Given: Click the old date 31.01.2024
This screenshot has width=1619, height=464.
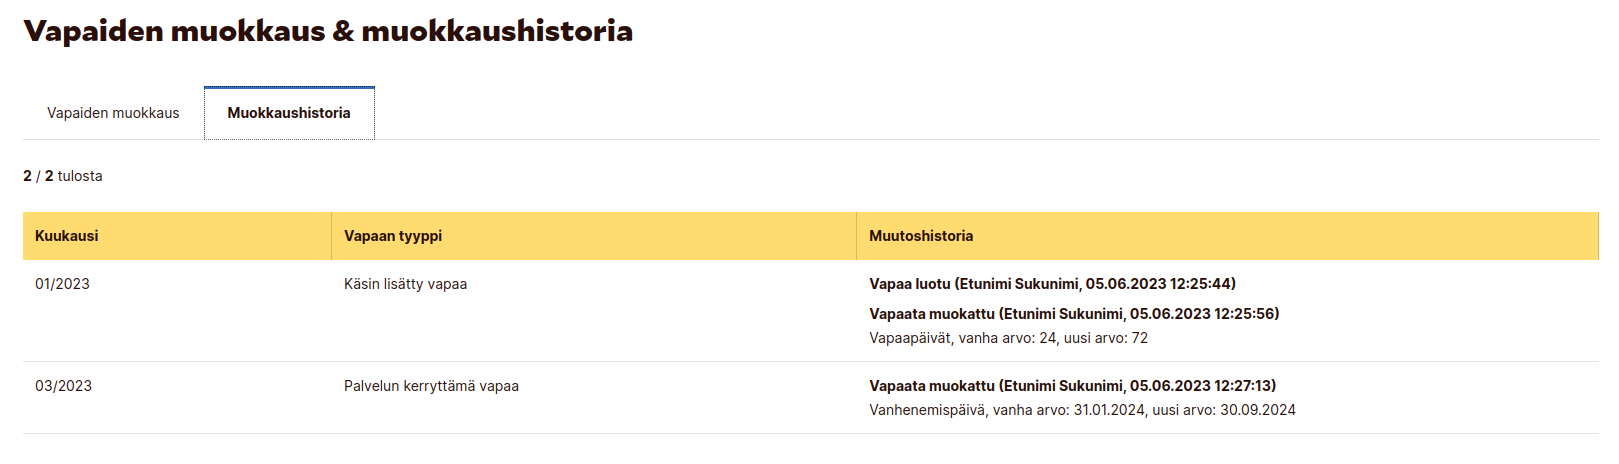Looking at the screenshot, I should pos(1110,410).
